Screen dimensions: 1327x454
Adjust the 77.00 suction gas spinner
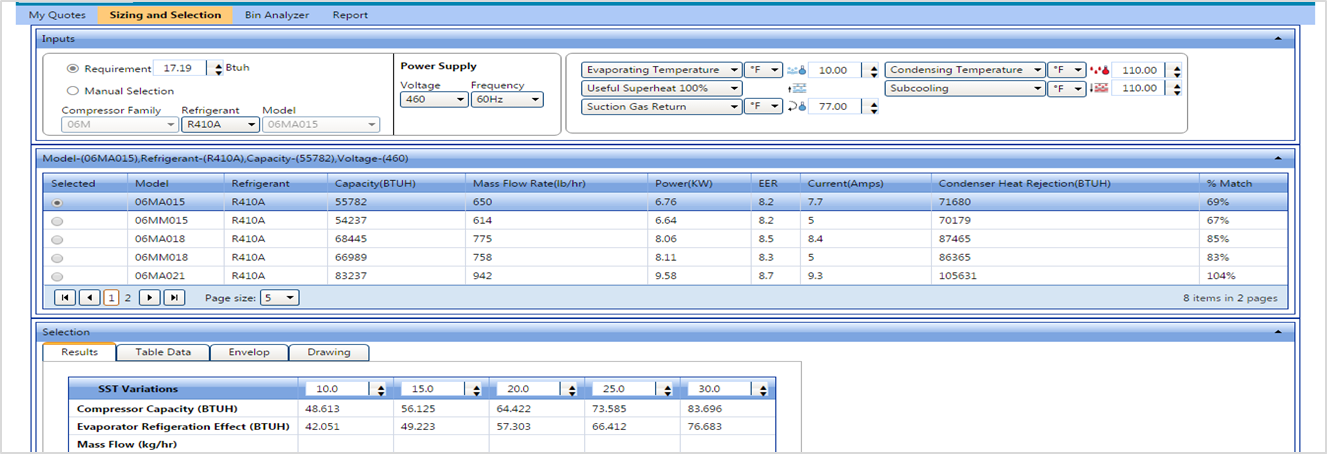click(871, 106)
